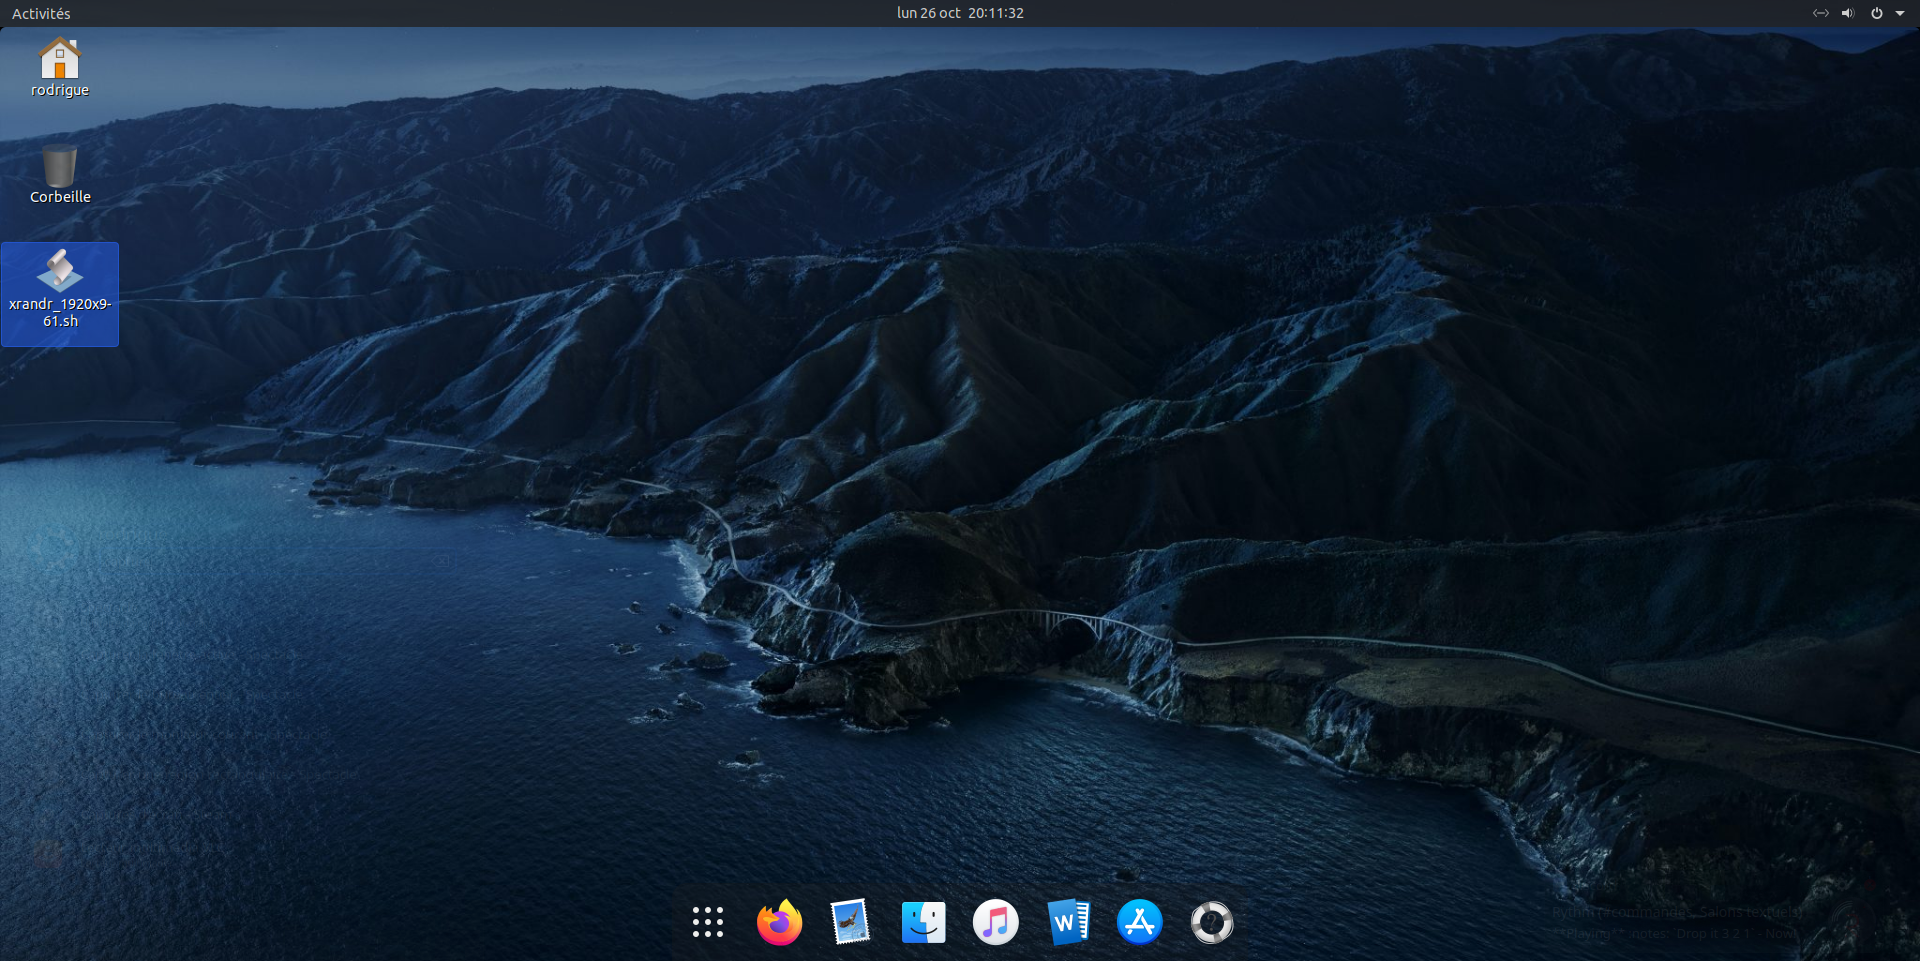Viewport: 1920px width, 961px height.
Task: Launch the music note player icon
Action: tap(995, 922)
